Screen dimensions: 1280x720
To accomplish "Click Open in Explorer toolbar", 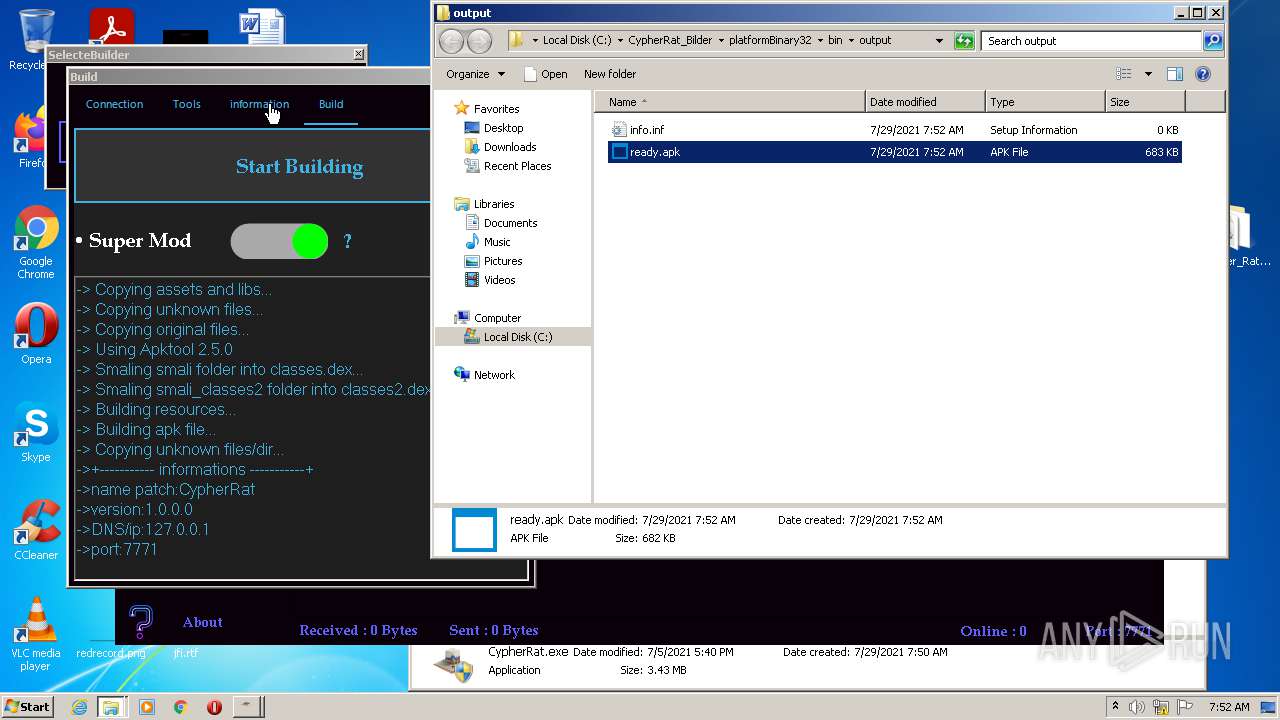I will point(545,74).
